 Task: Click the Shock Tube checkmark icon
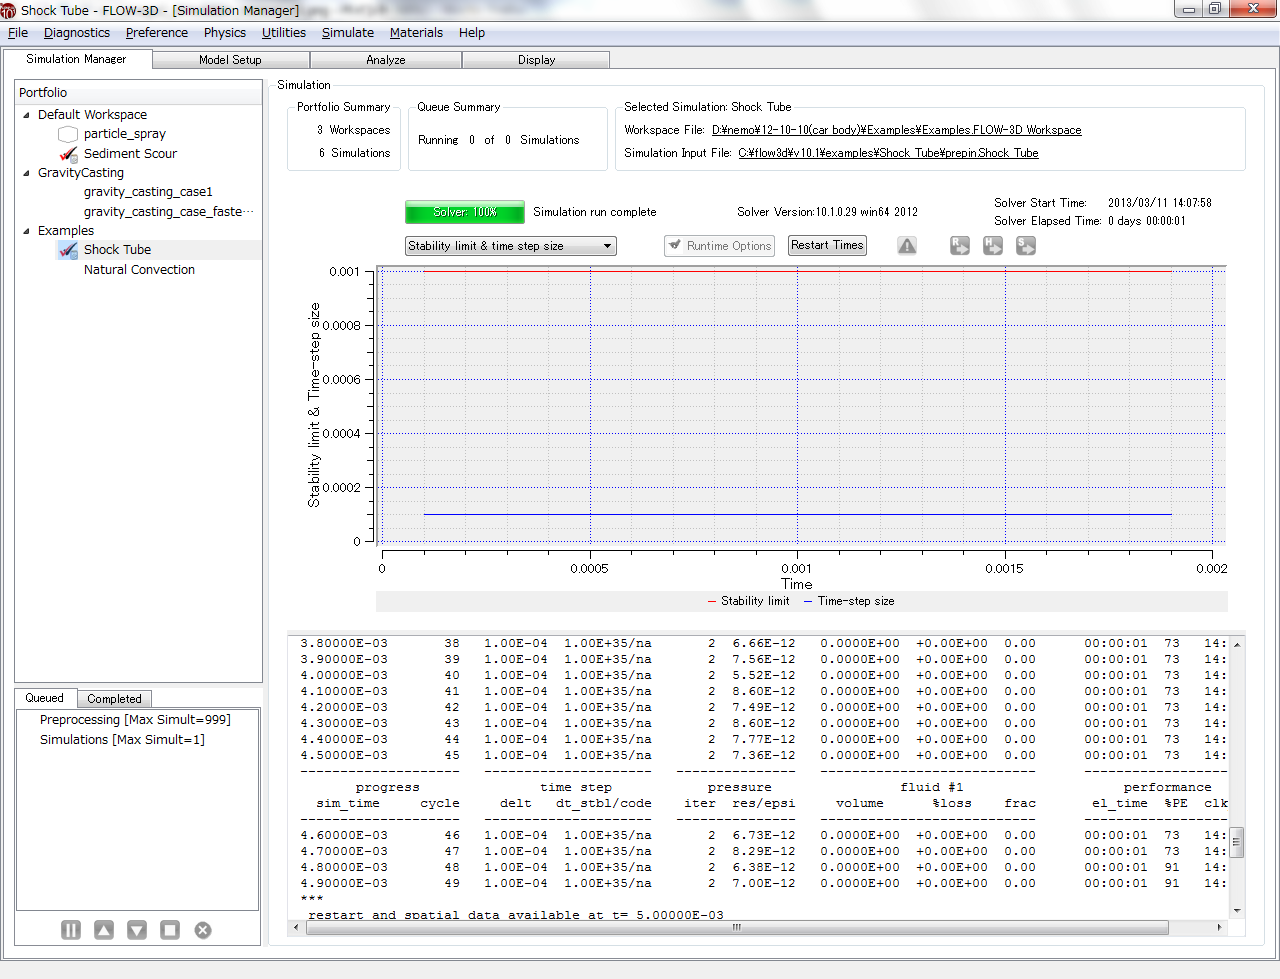pyautogui.click(x=68, y=250)
